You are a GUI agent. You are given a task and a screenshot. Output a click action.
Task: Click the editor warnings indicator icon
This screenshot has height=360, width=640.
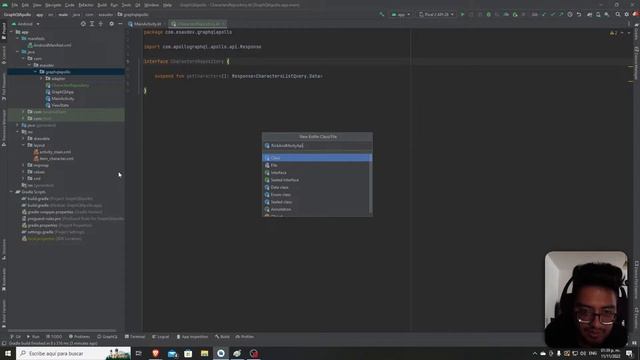click(x=614, y=33)
